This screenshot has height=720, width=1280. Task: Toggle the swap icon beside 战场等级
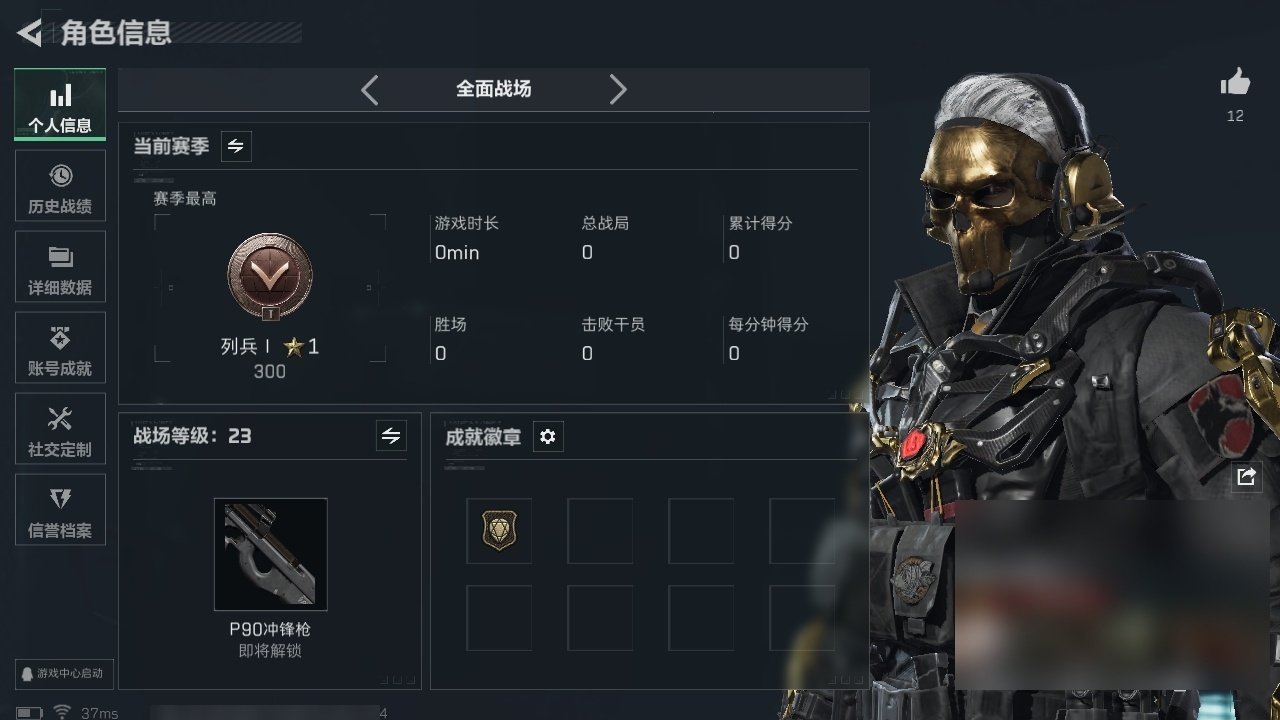[x=391, y=435]
